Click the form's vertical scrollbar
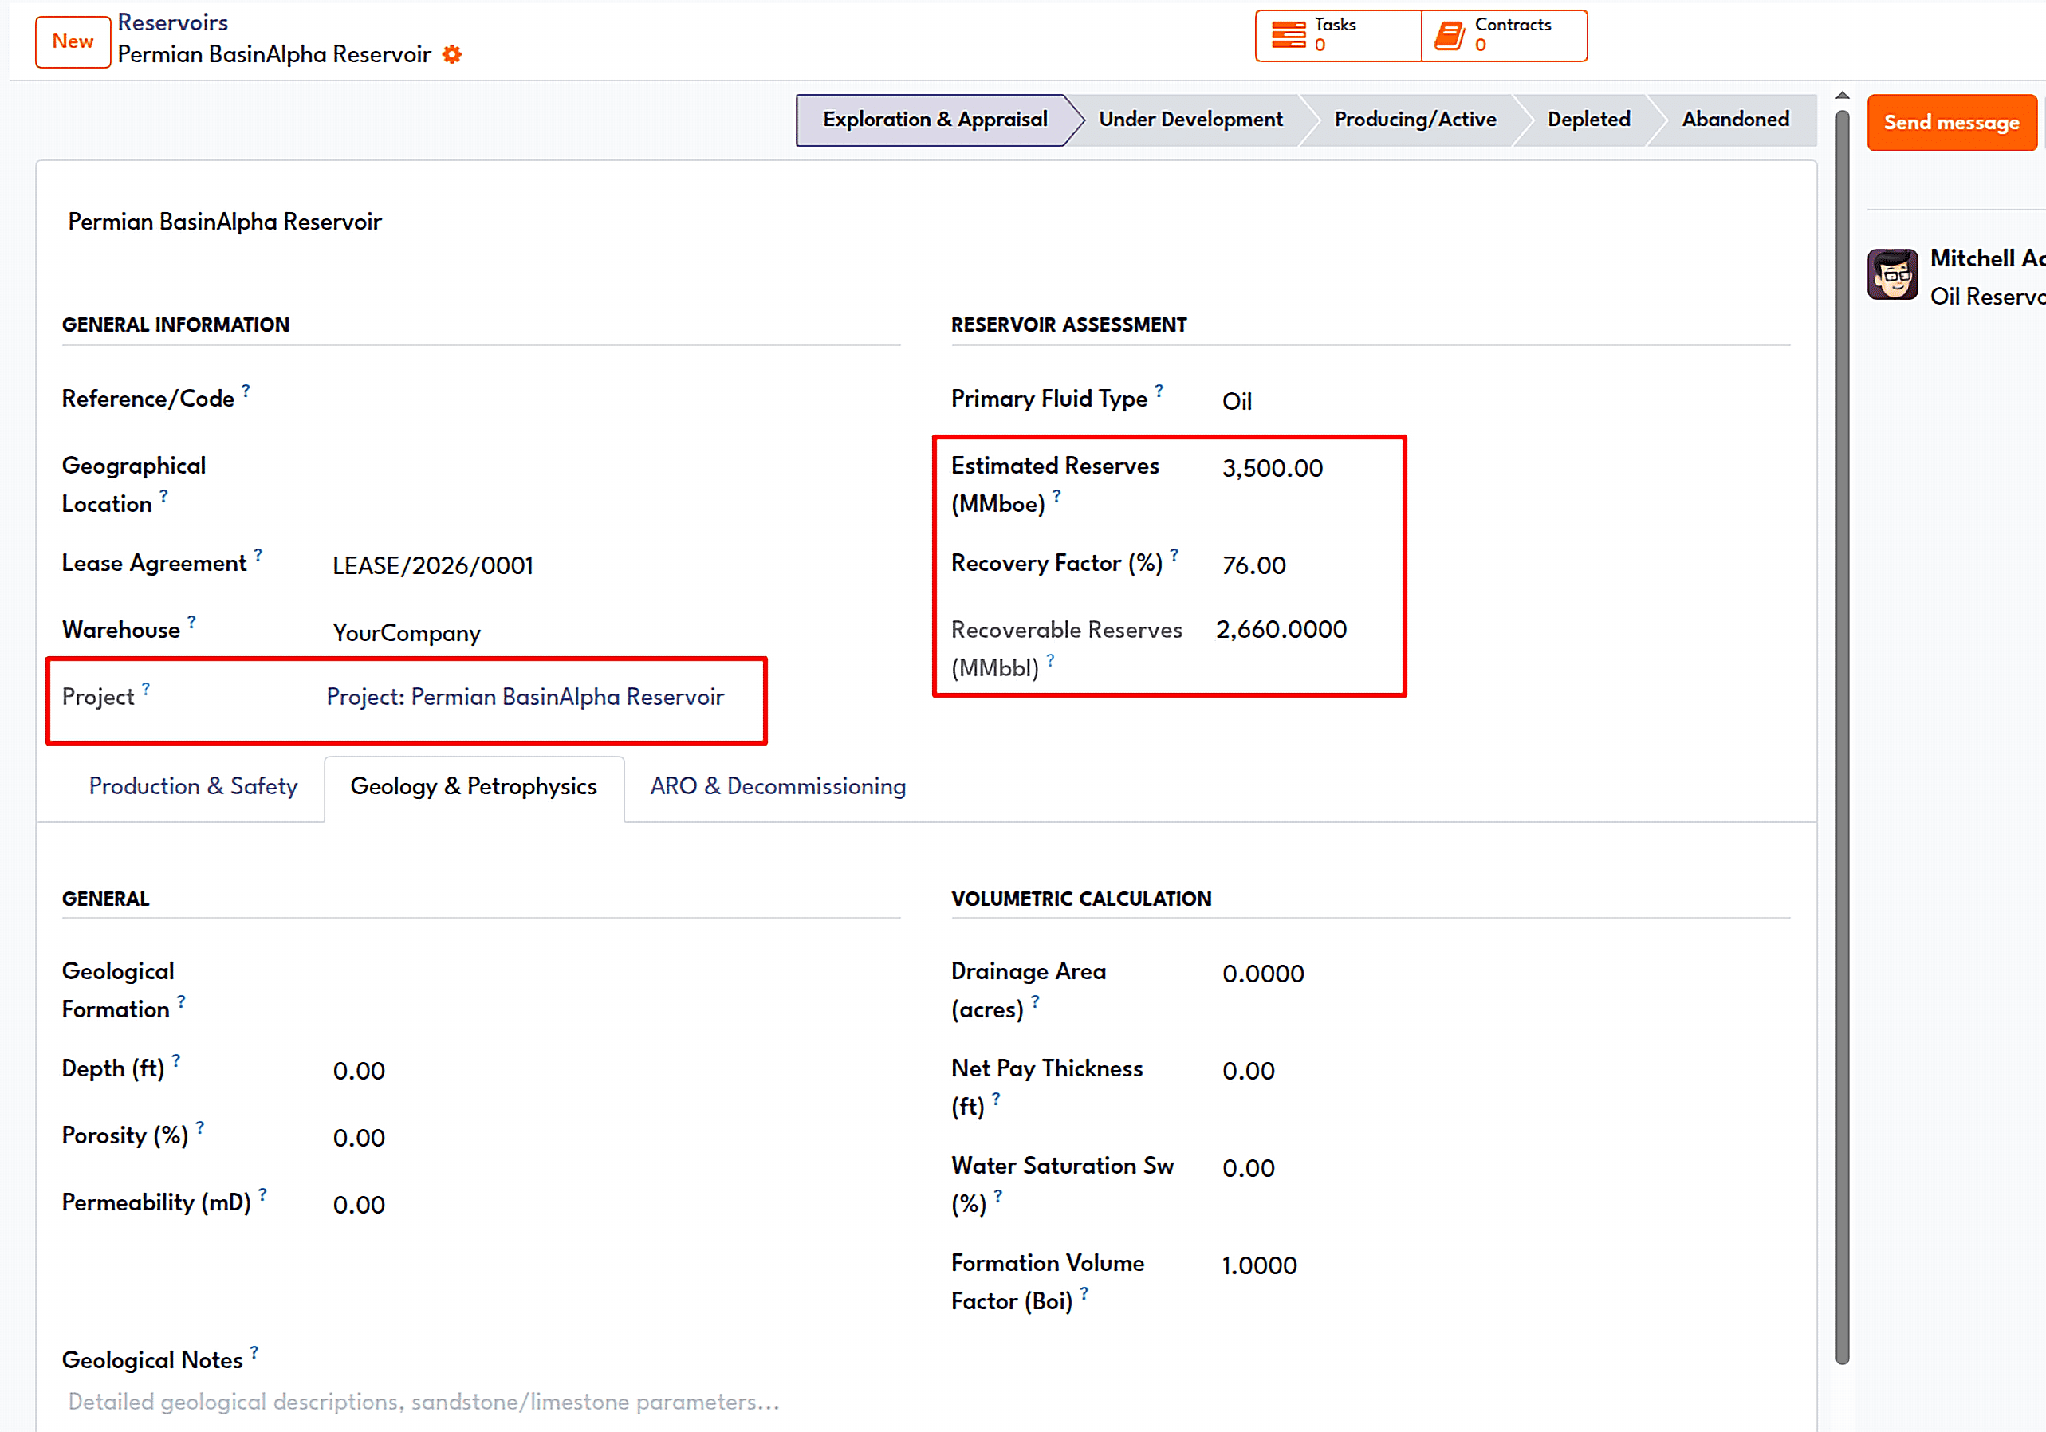The width and height of the screenshot is (2046, 1432). tap(1842, 735)
